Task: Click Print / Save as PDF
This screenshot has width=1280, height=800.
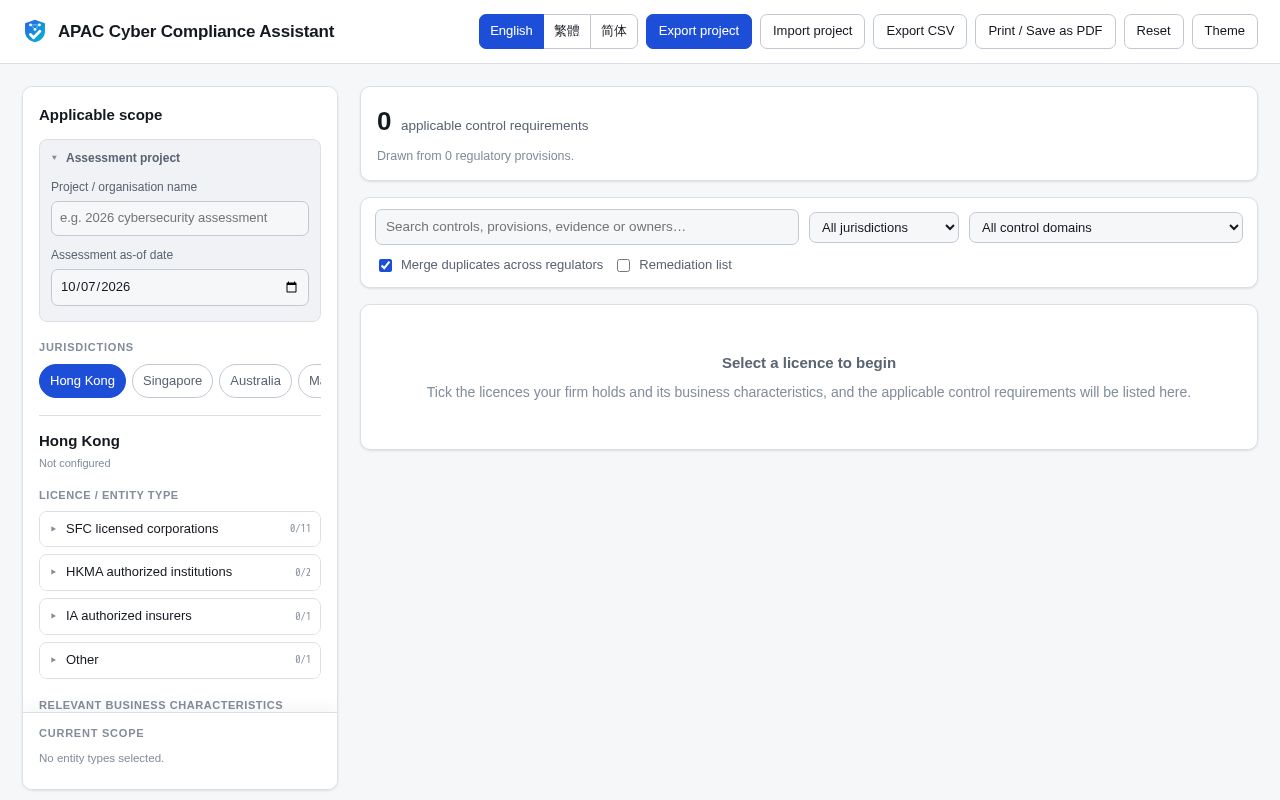Action: (x=1045, y=31)
